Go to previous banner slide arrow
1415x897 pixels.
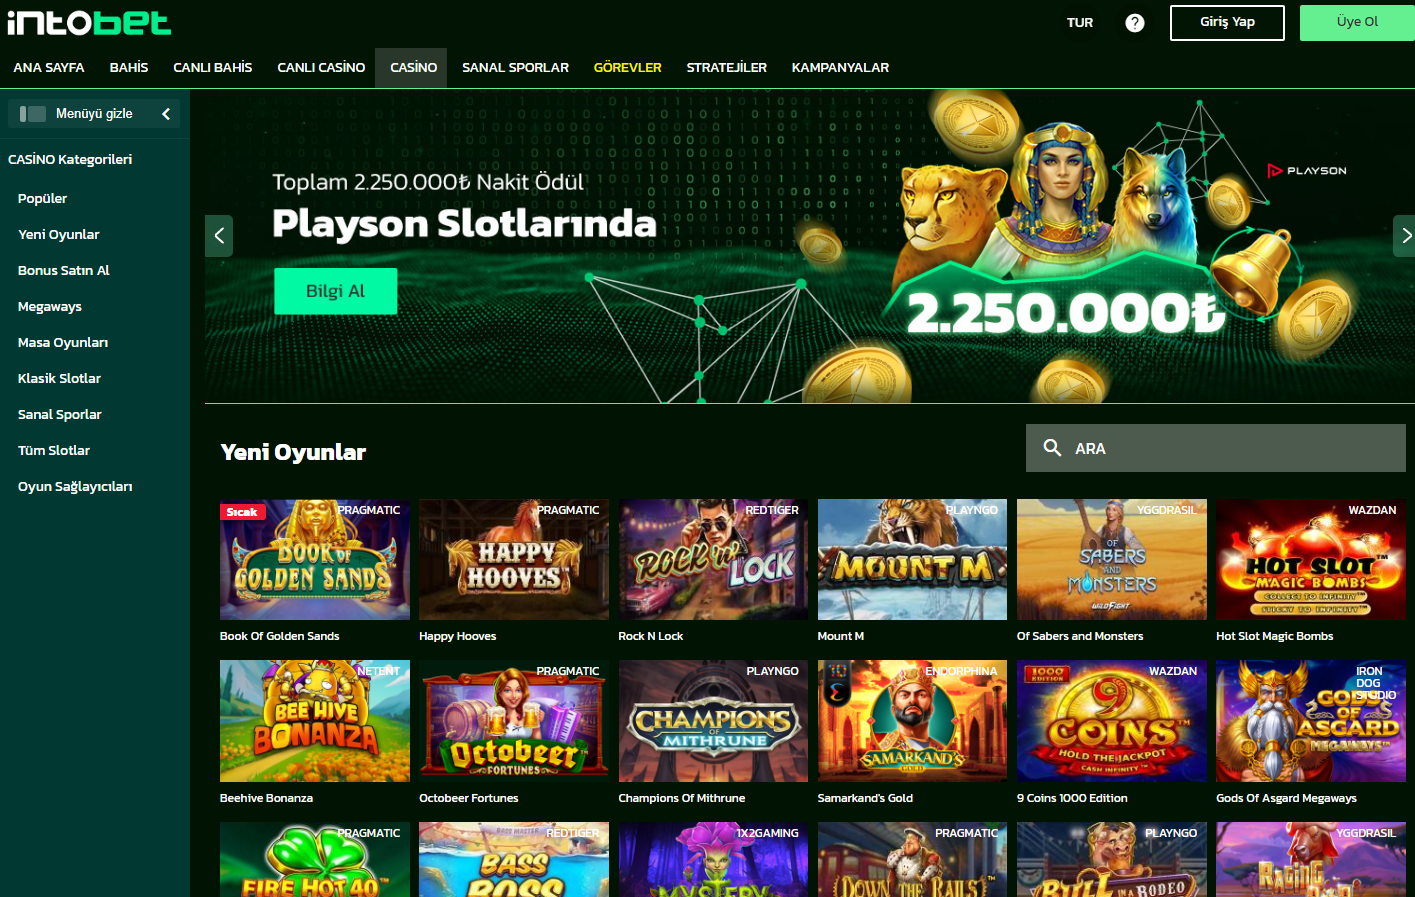(219, 236)
